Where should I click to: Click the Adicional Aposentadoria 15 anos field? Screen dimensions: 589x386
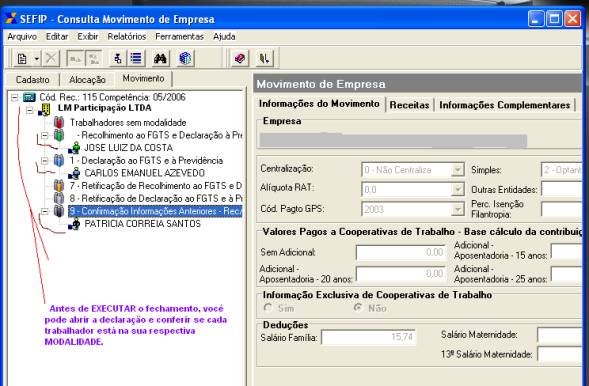point(566,251)
